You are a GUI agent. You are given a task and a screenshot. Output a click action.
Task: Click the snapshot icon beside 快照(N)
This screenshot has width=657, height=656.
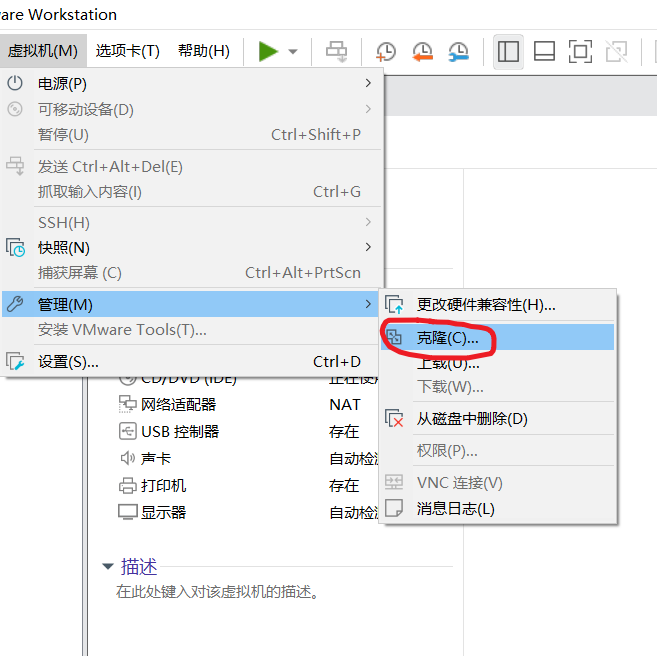(16, 247)
